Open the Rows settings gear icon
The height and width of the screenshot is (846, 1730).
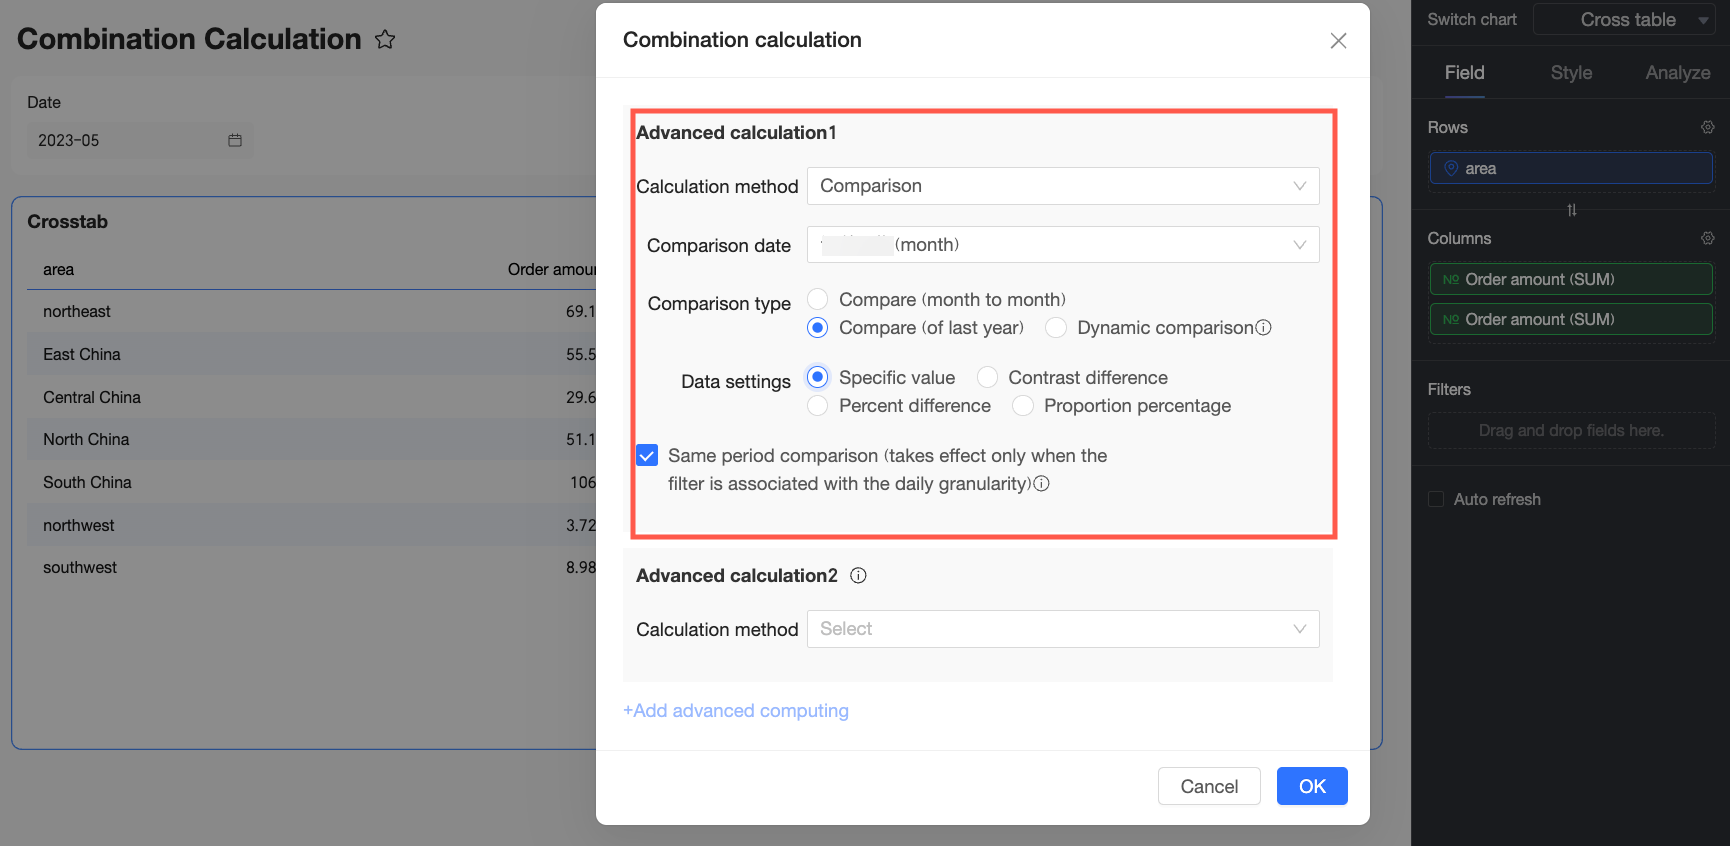[1708, 127]
